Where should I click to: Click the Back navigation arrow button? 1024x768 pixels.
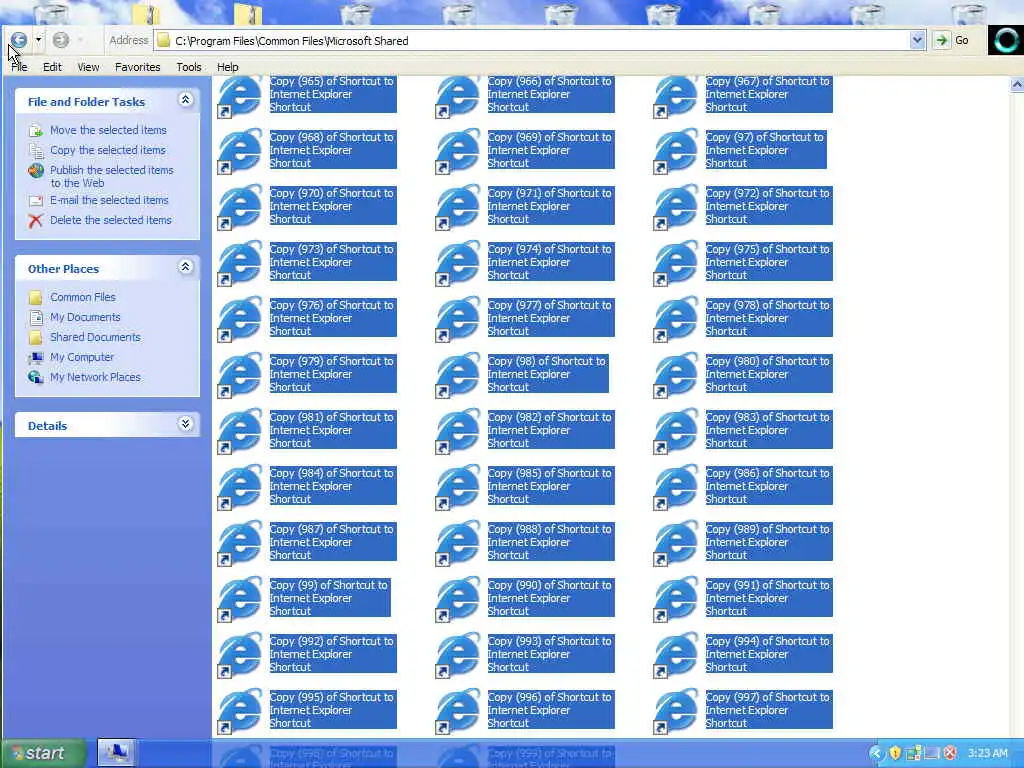pyautogui.click(x=18, y=40)
